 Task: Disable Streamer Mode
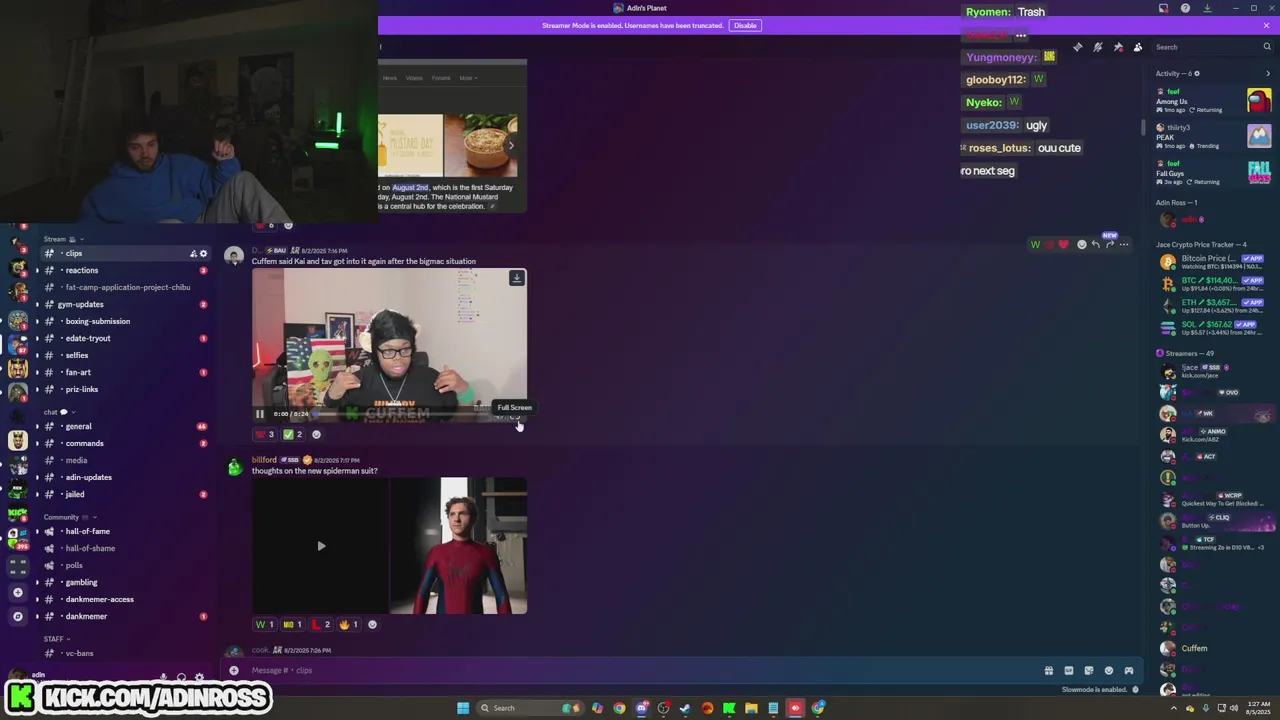745,25
